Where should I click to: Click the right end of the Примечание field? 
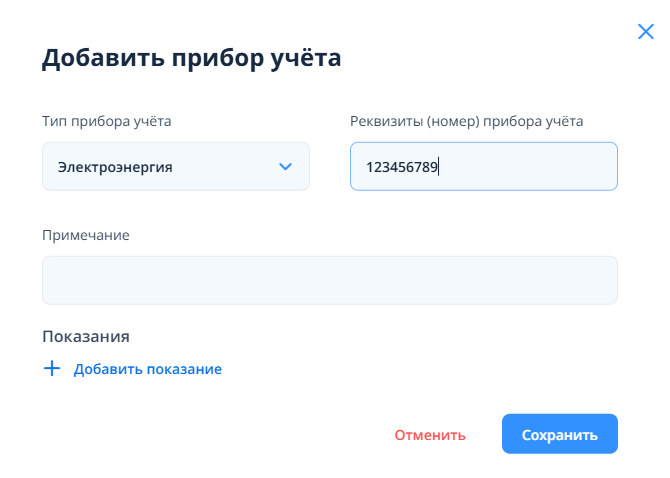[x=590, y=280]
